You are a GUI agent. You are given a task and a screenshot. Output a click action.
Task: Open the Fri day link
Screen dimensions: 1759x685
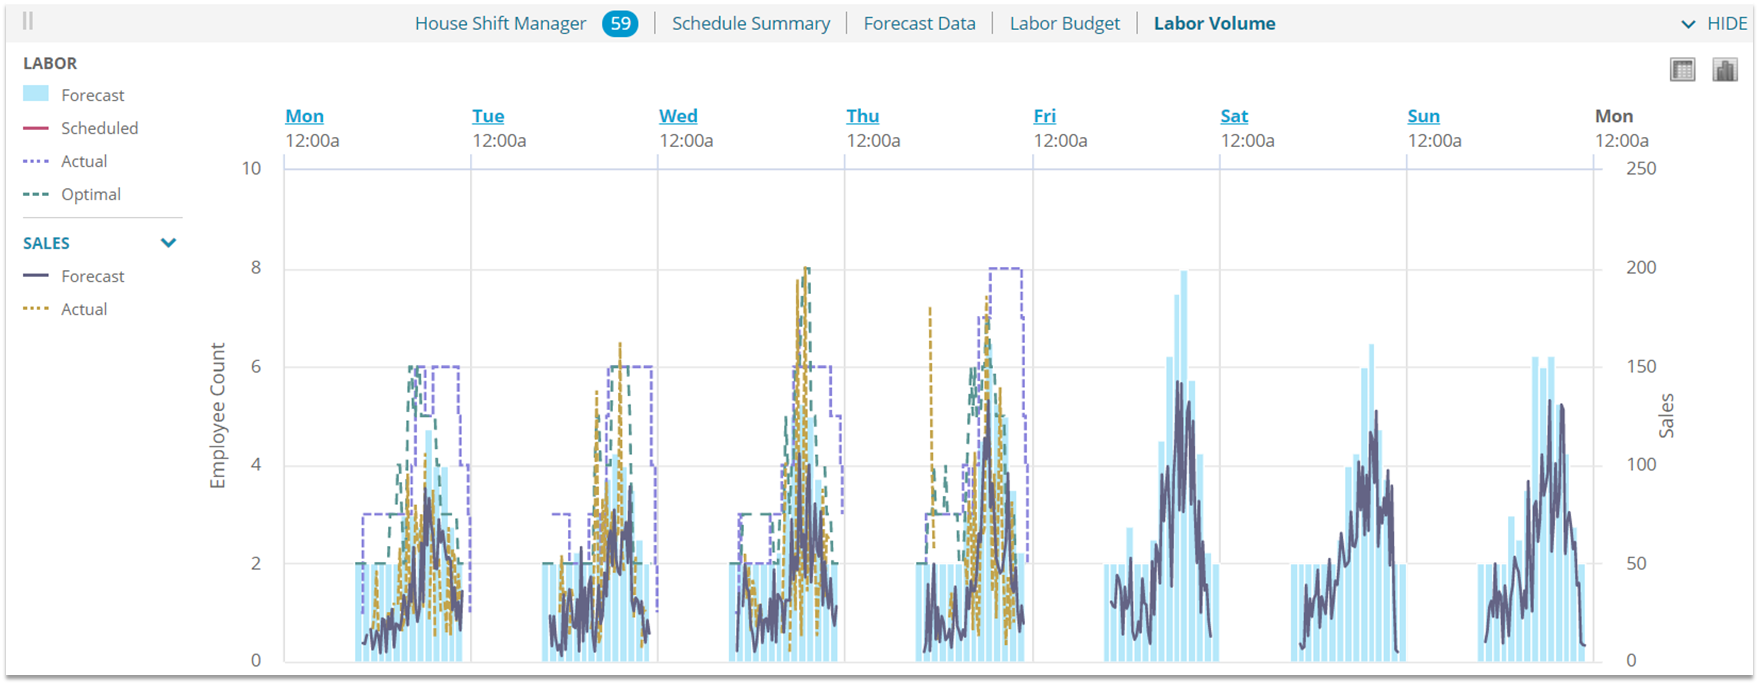[1044, 116]
